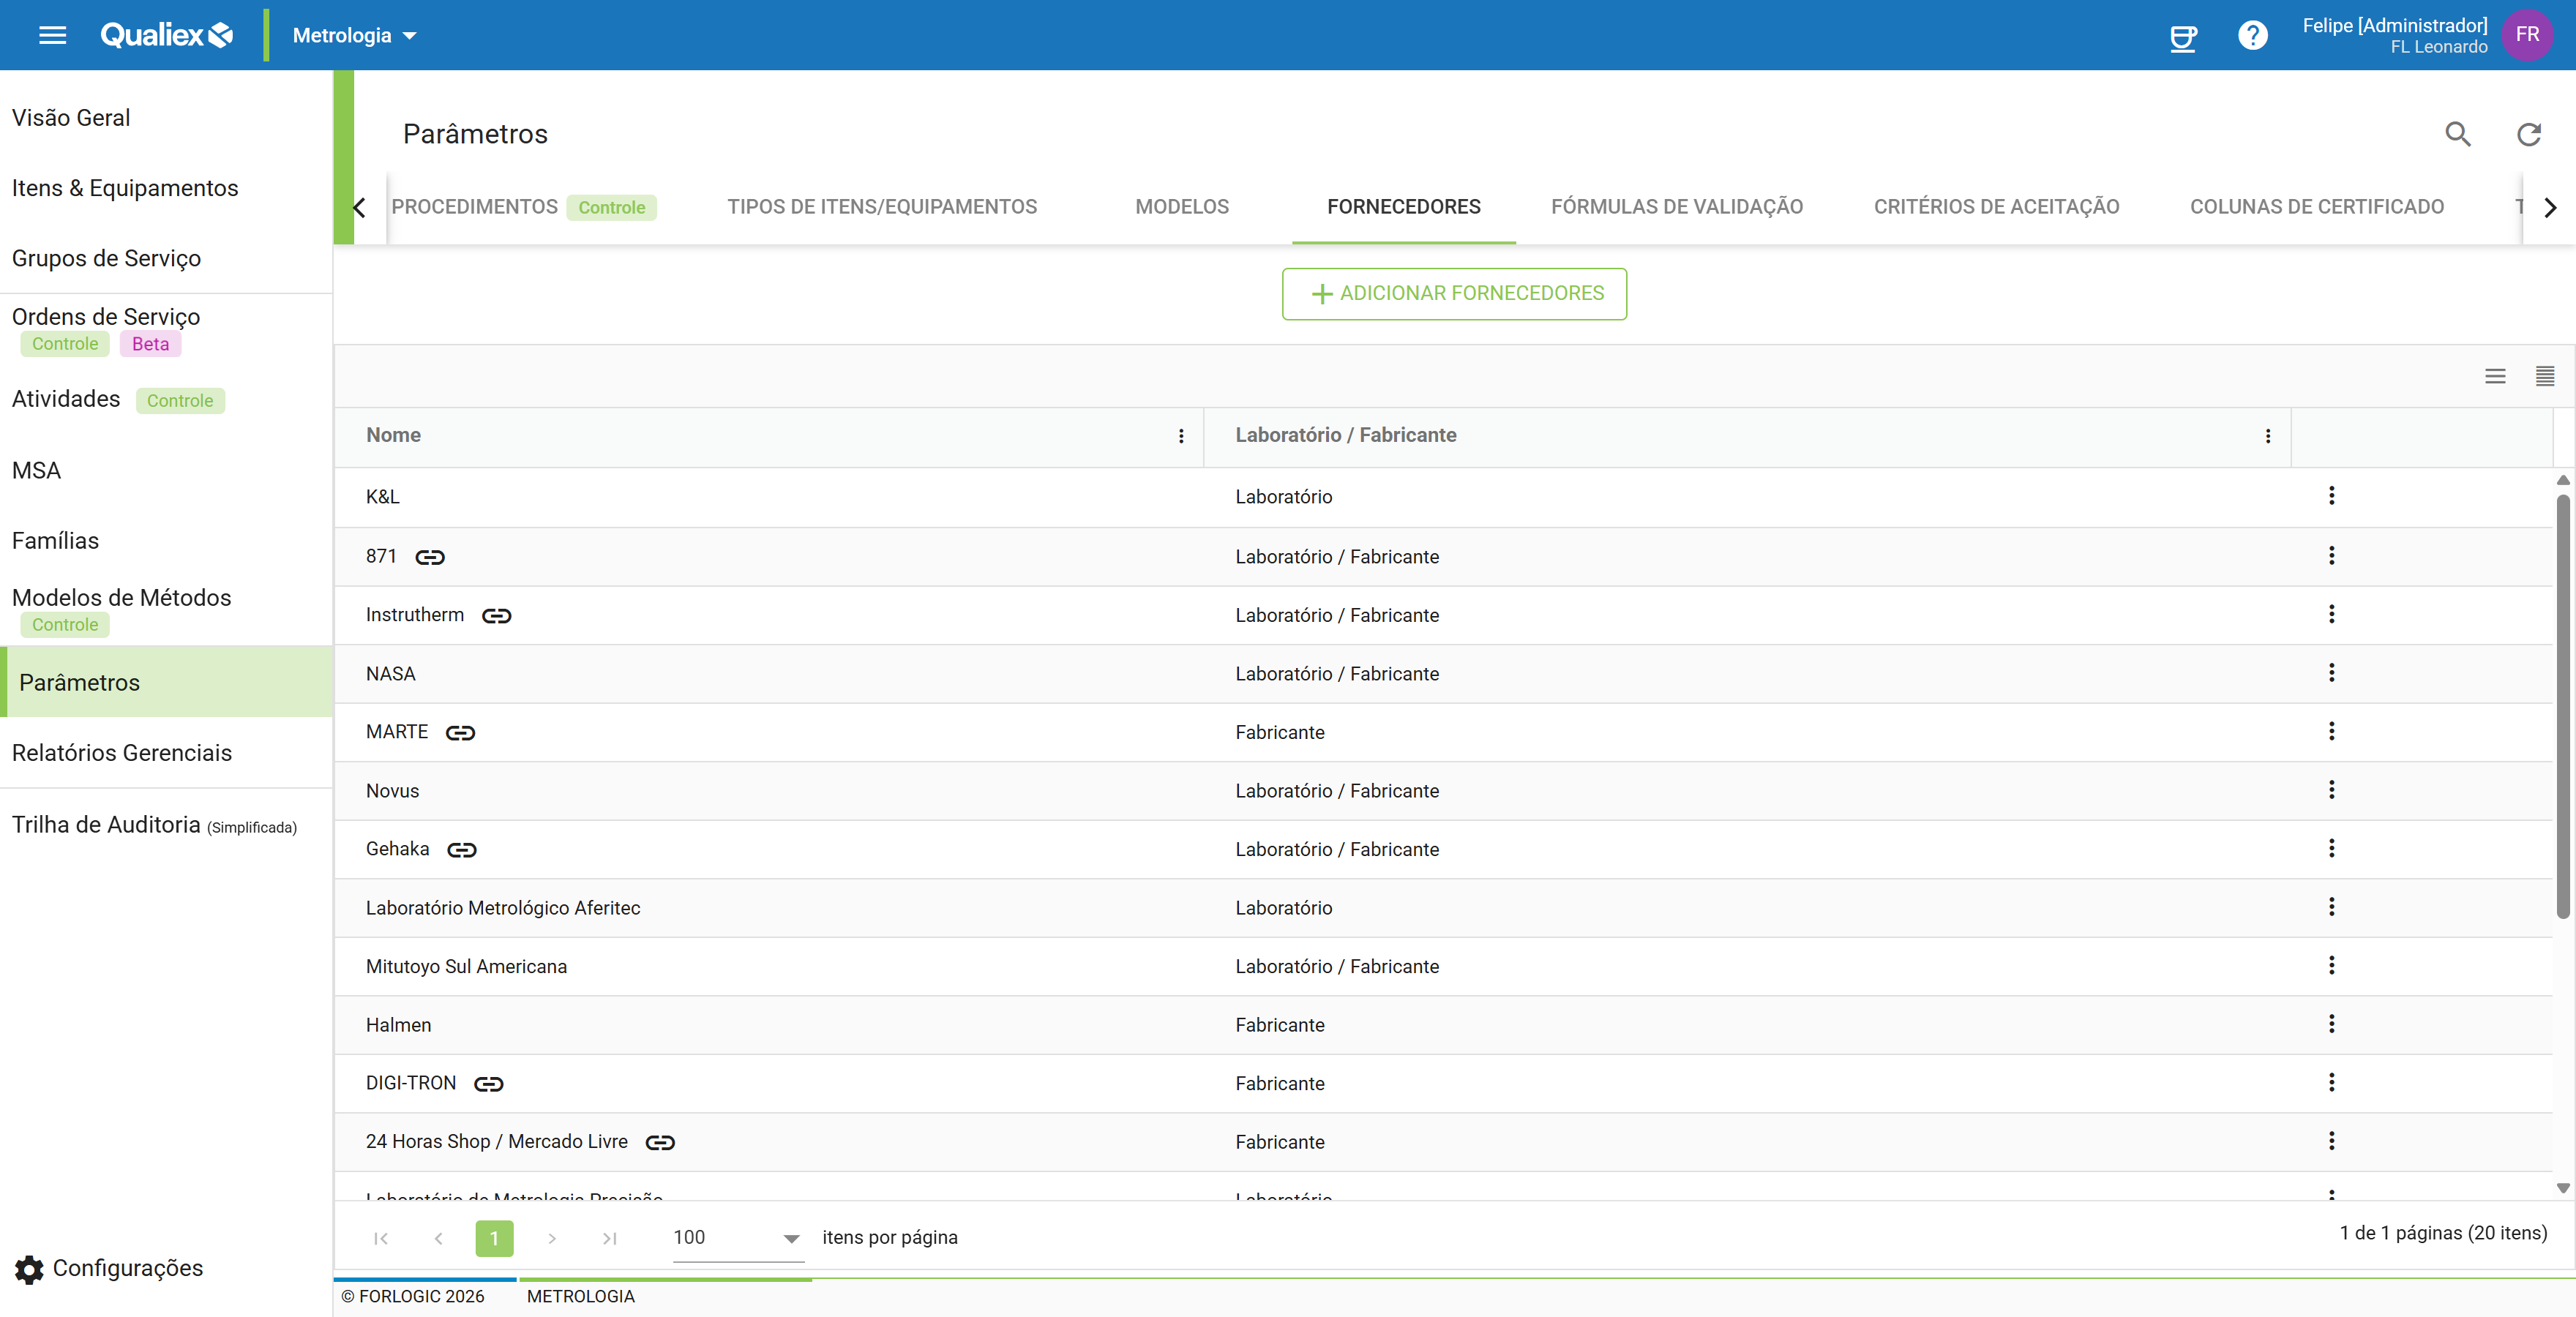The height and width of the screenshot is (1317, 2576).
Task: Click the table vertical scrollbar thumb
Action: pos(2563,705)
